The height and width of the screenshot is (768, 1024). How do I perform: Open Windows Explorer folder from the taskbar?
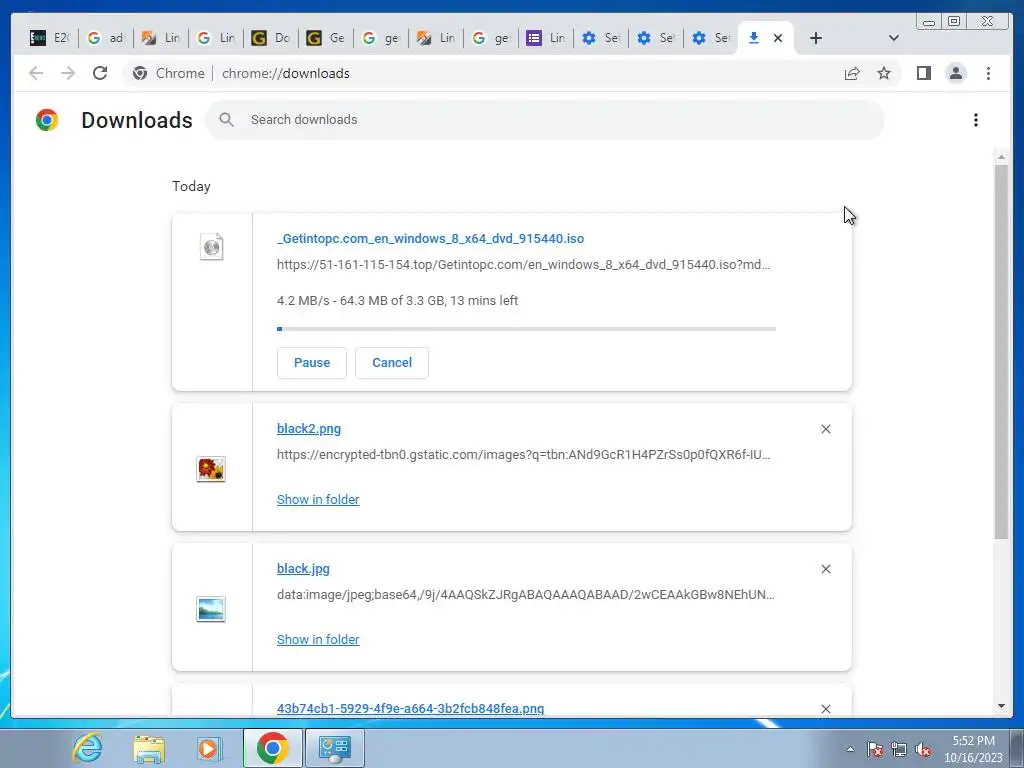click(149, 748)
